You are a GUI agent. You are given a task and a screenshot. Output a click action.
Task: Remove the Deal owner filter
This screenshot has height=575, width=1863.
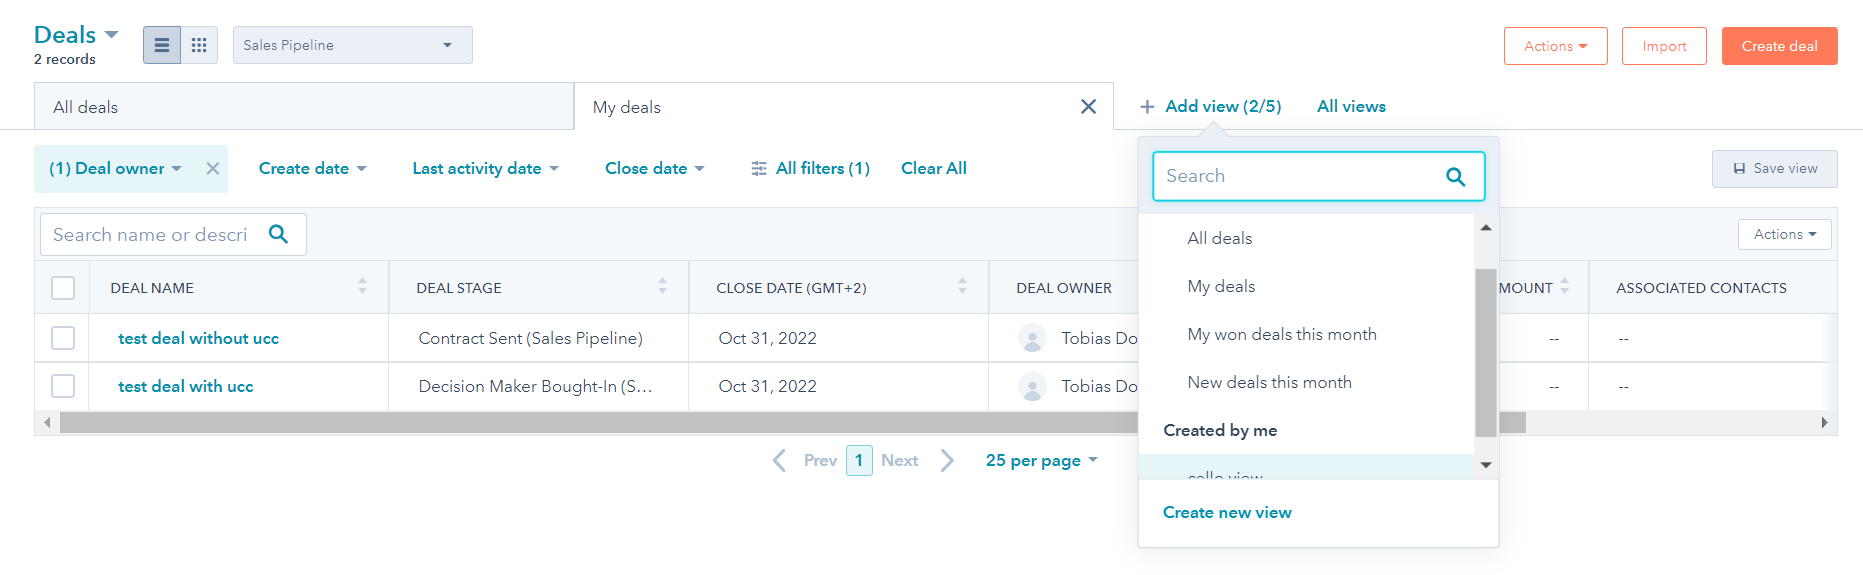point(213,168)
